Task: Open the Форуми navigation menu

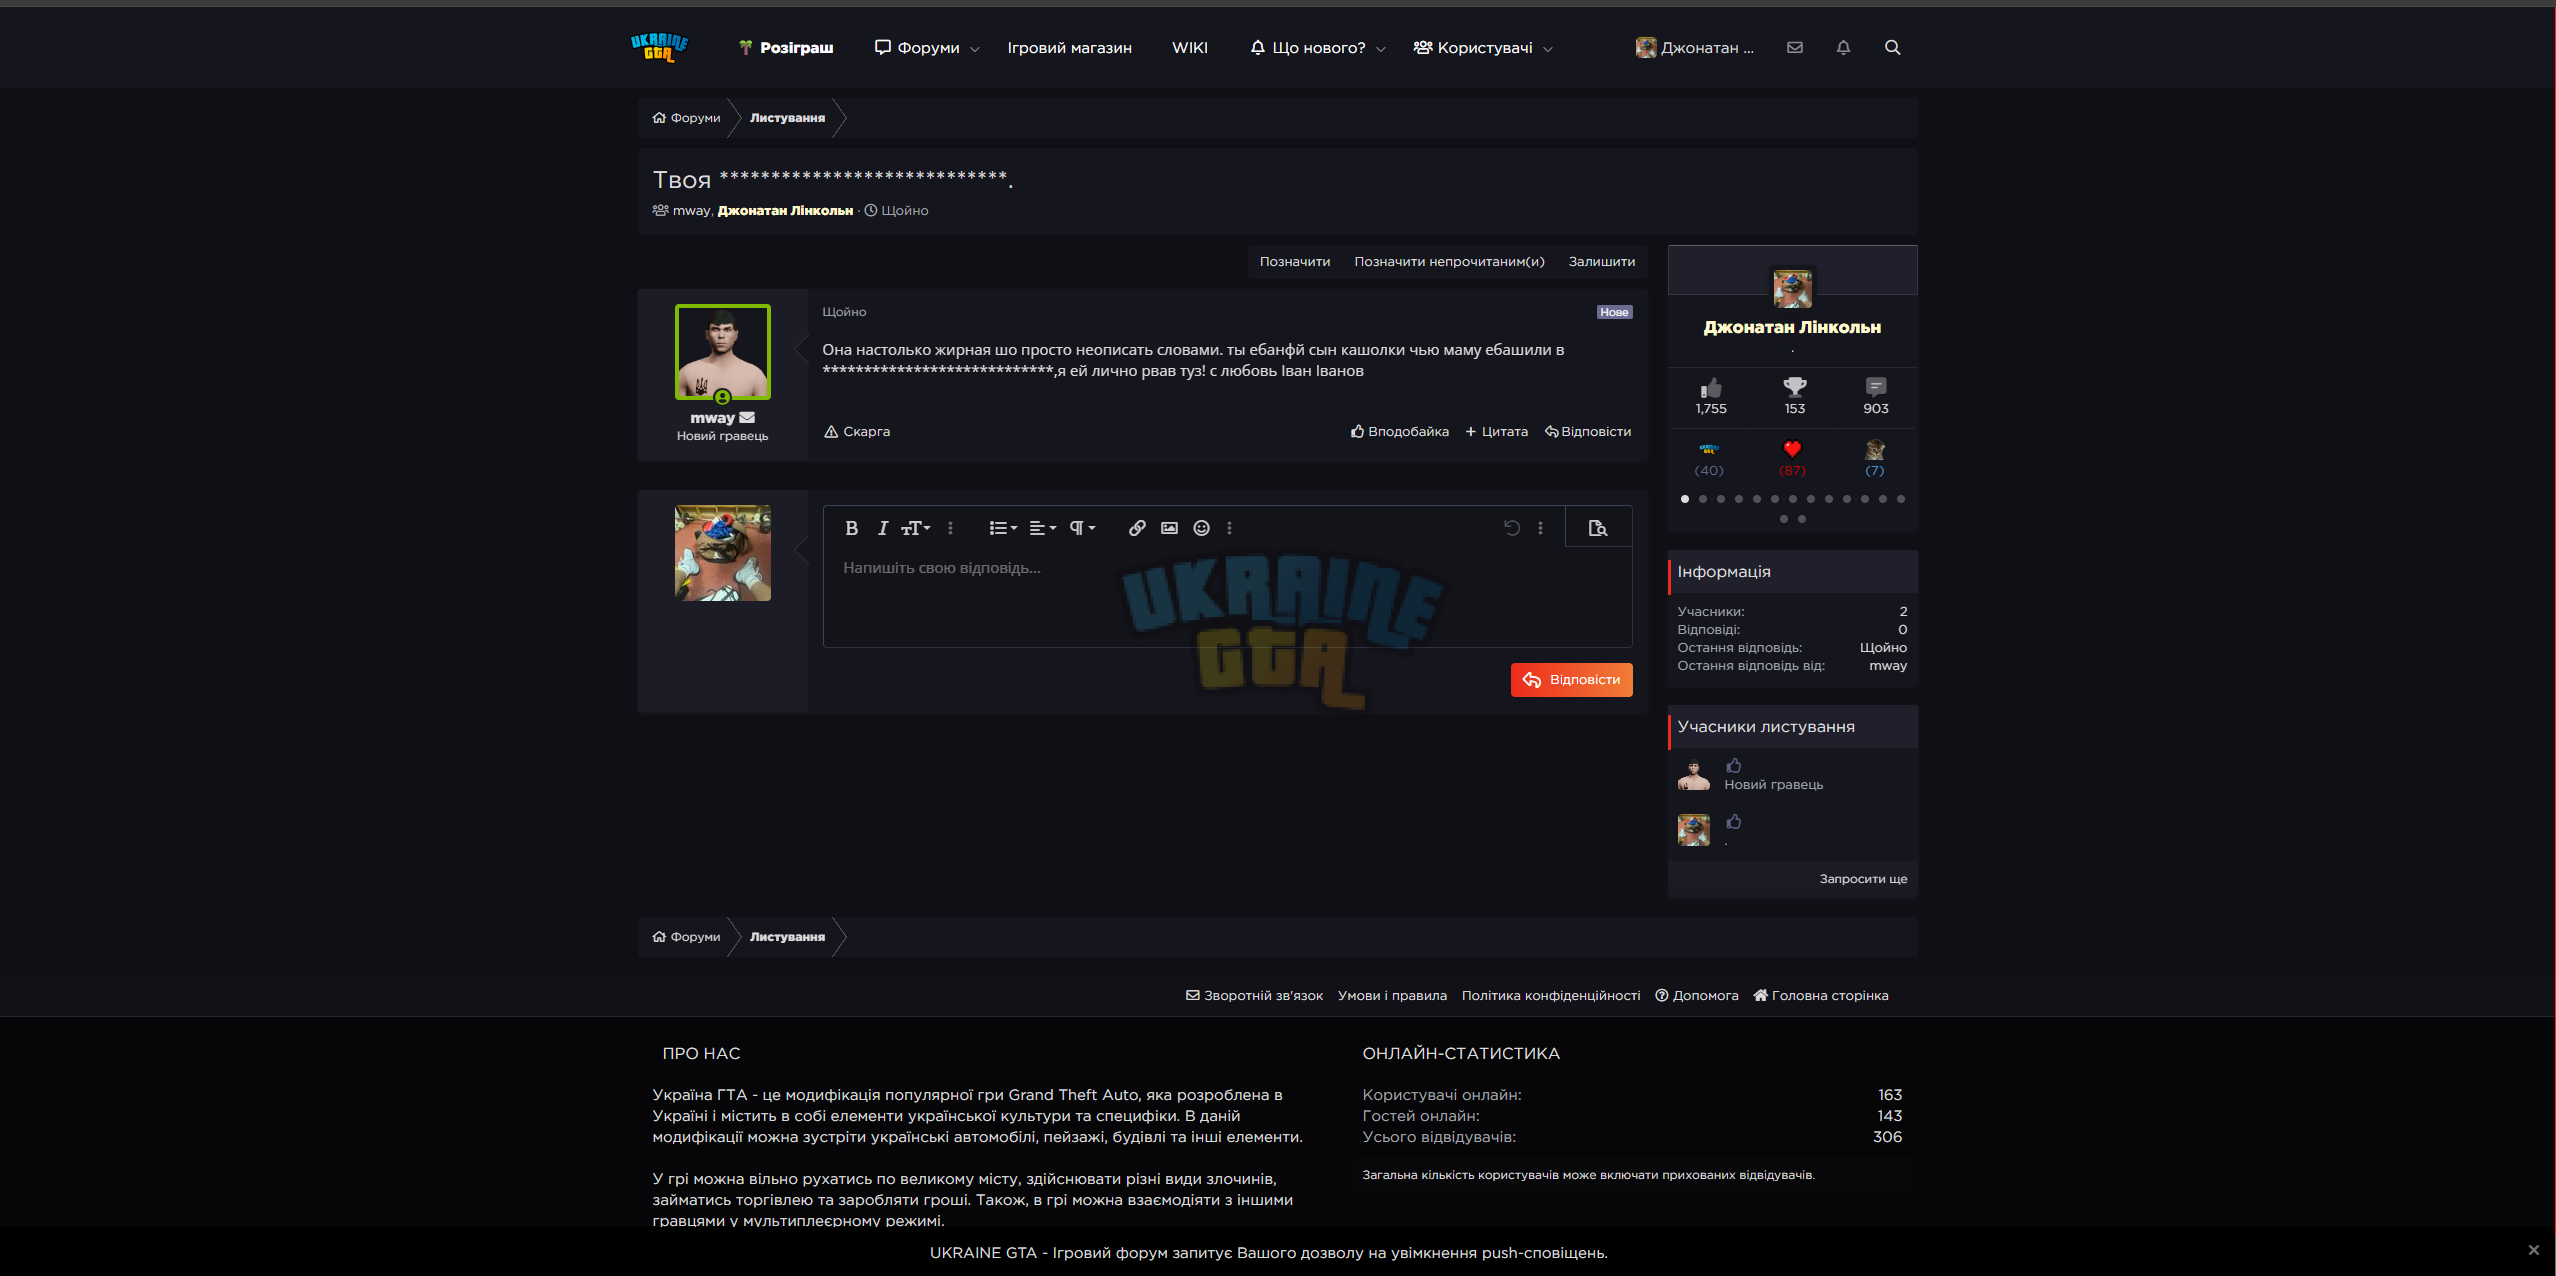Action: pos(926,48)
